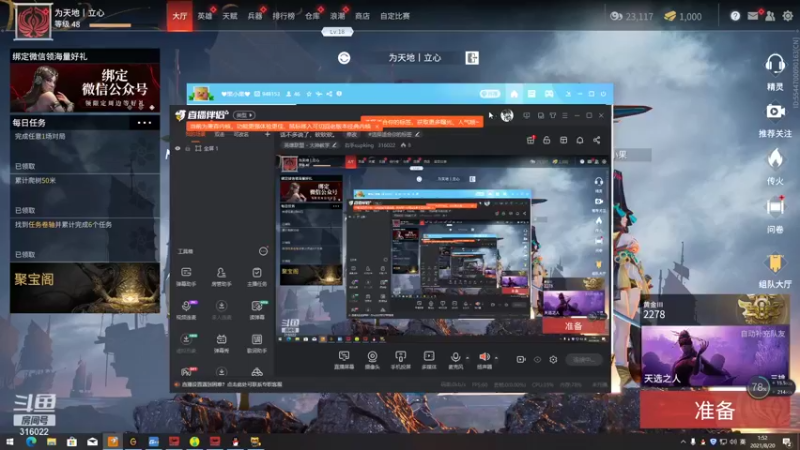Open the 类型 type dropdown near the logo
The width and height of the screenshot is (800, 450).
pyautogui.click(x=244, y=115)
